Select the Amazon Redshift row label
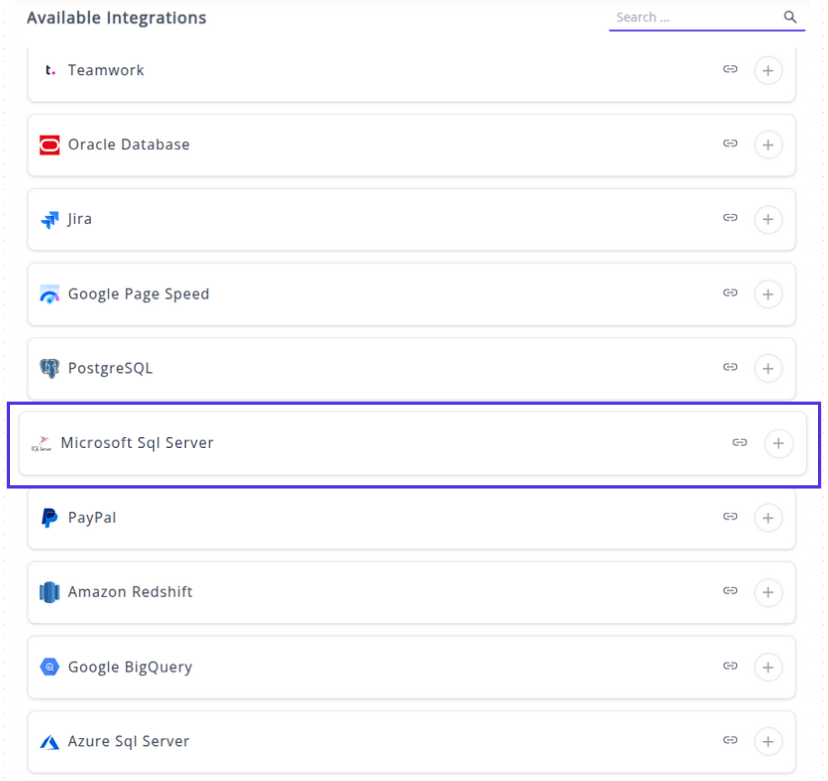Viewport: 828px width, 781px height. 130,592
